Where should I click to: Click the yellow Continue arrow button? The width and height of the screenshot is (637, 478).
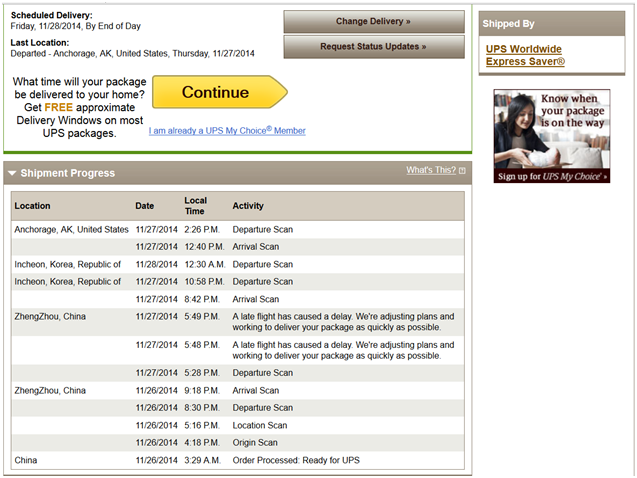coord(220,92)
